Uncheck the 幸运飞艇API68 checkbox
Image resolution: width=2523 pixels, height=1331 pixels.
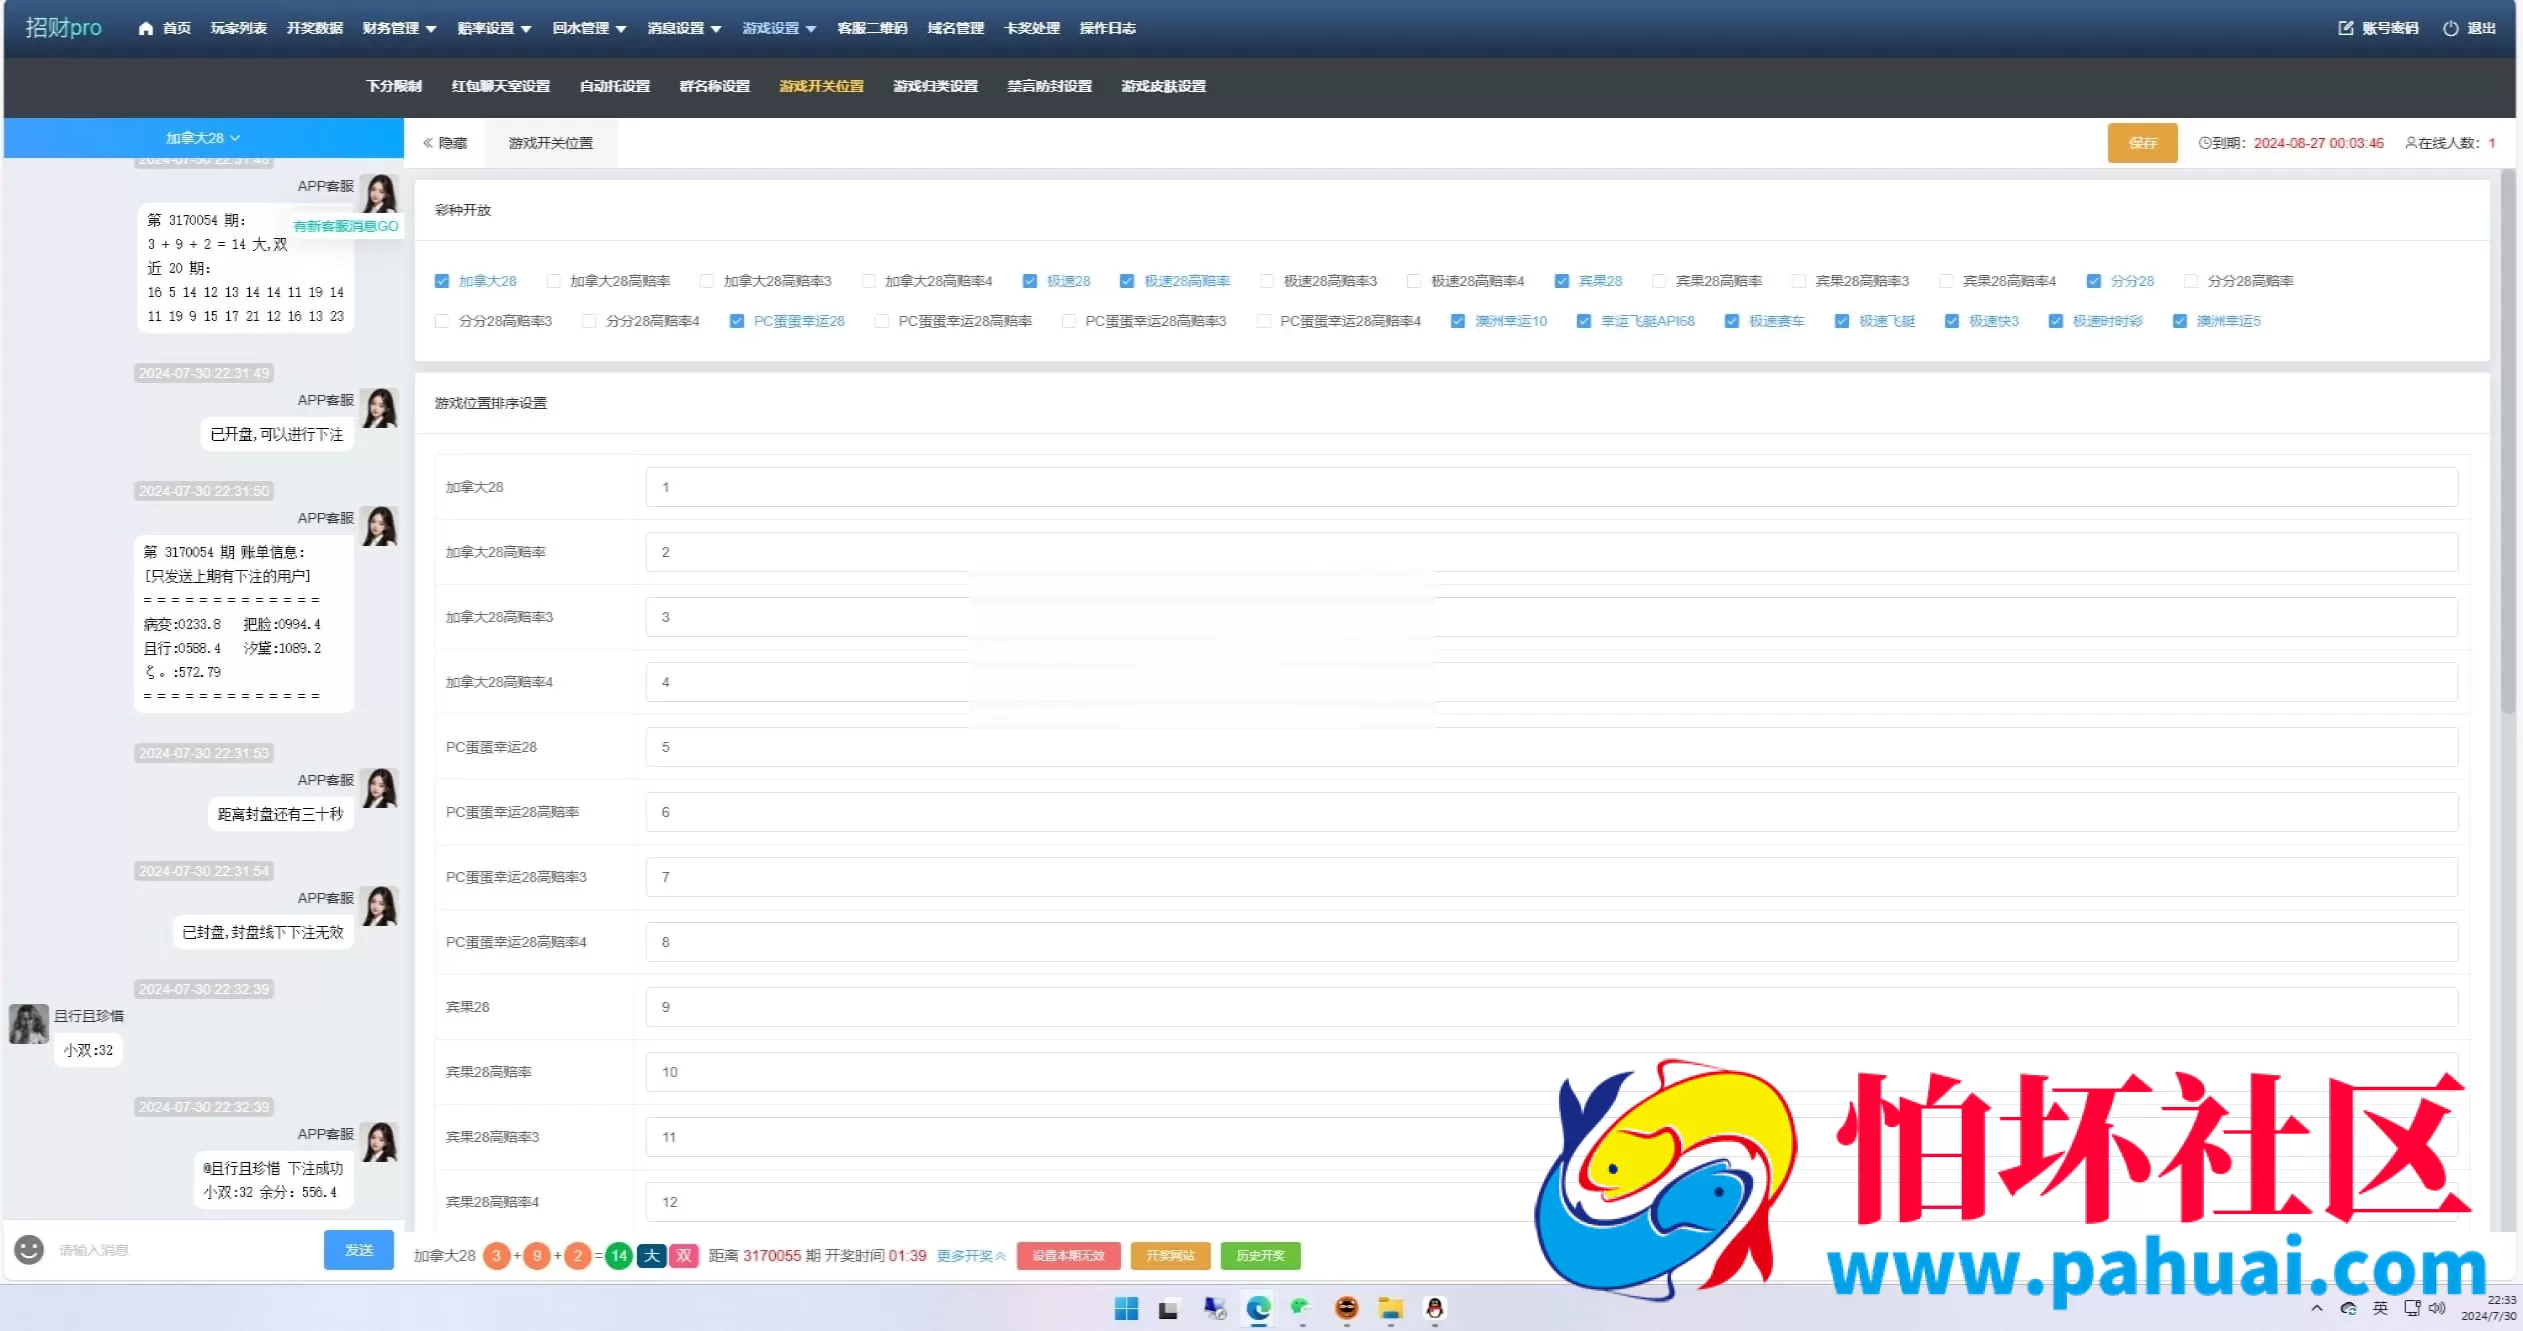point(1584,321)
